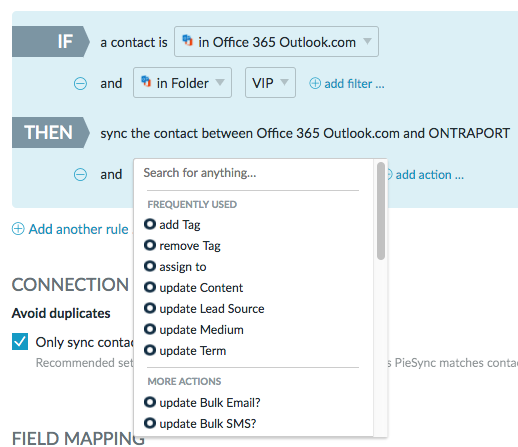Click the 'Avoid duplicates' heading
Viewport: 518px width, 447px height.
61,313
